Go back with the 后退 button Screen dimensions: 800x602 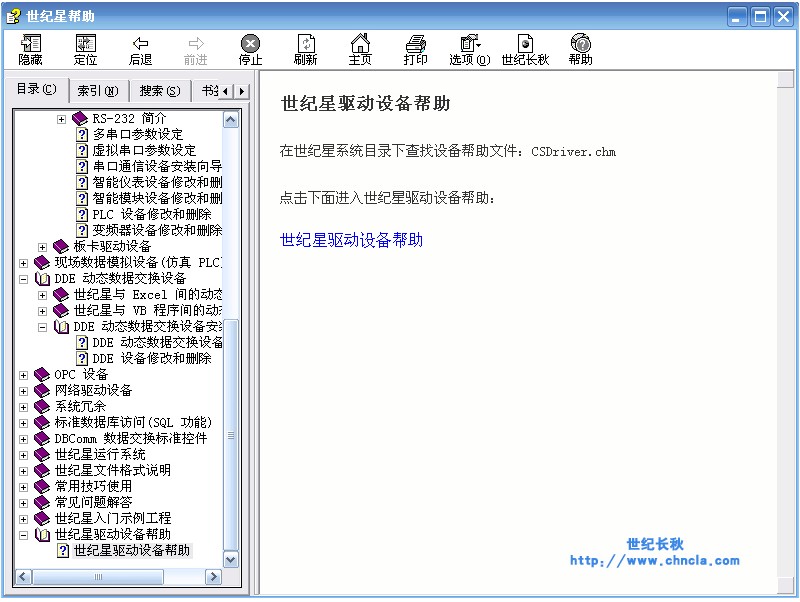coord(140,49)
